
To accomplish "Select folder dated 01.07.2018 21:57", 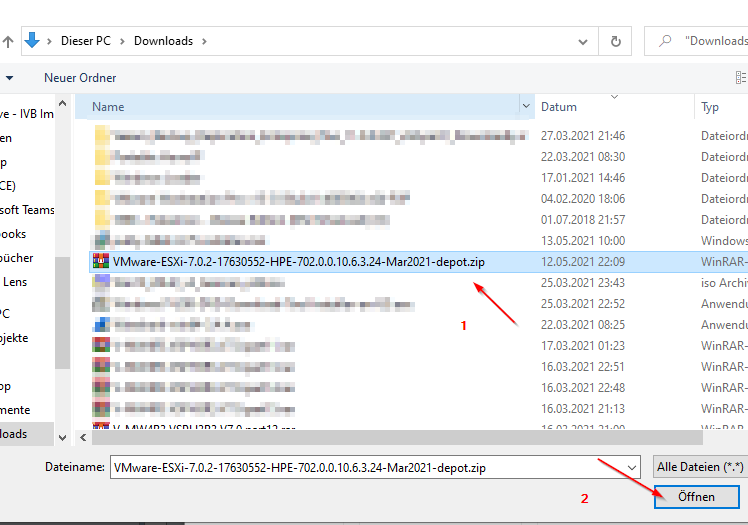I will pyautogui.click(x=102, y=219).
